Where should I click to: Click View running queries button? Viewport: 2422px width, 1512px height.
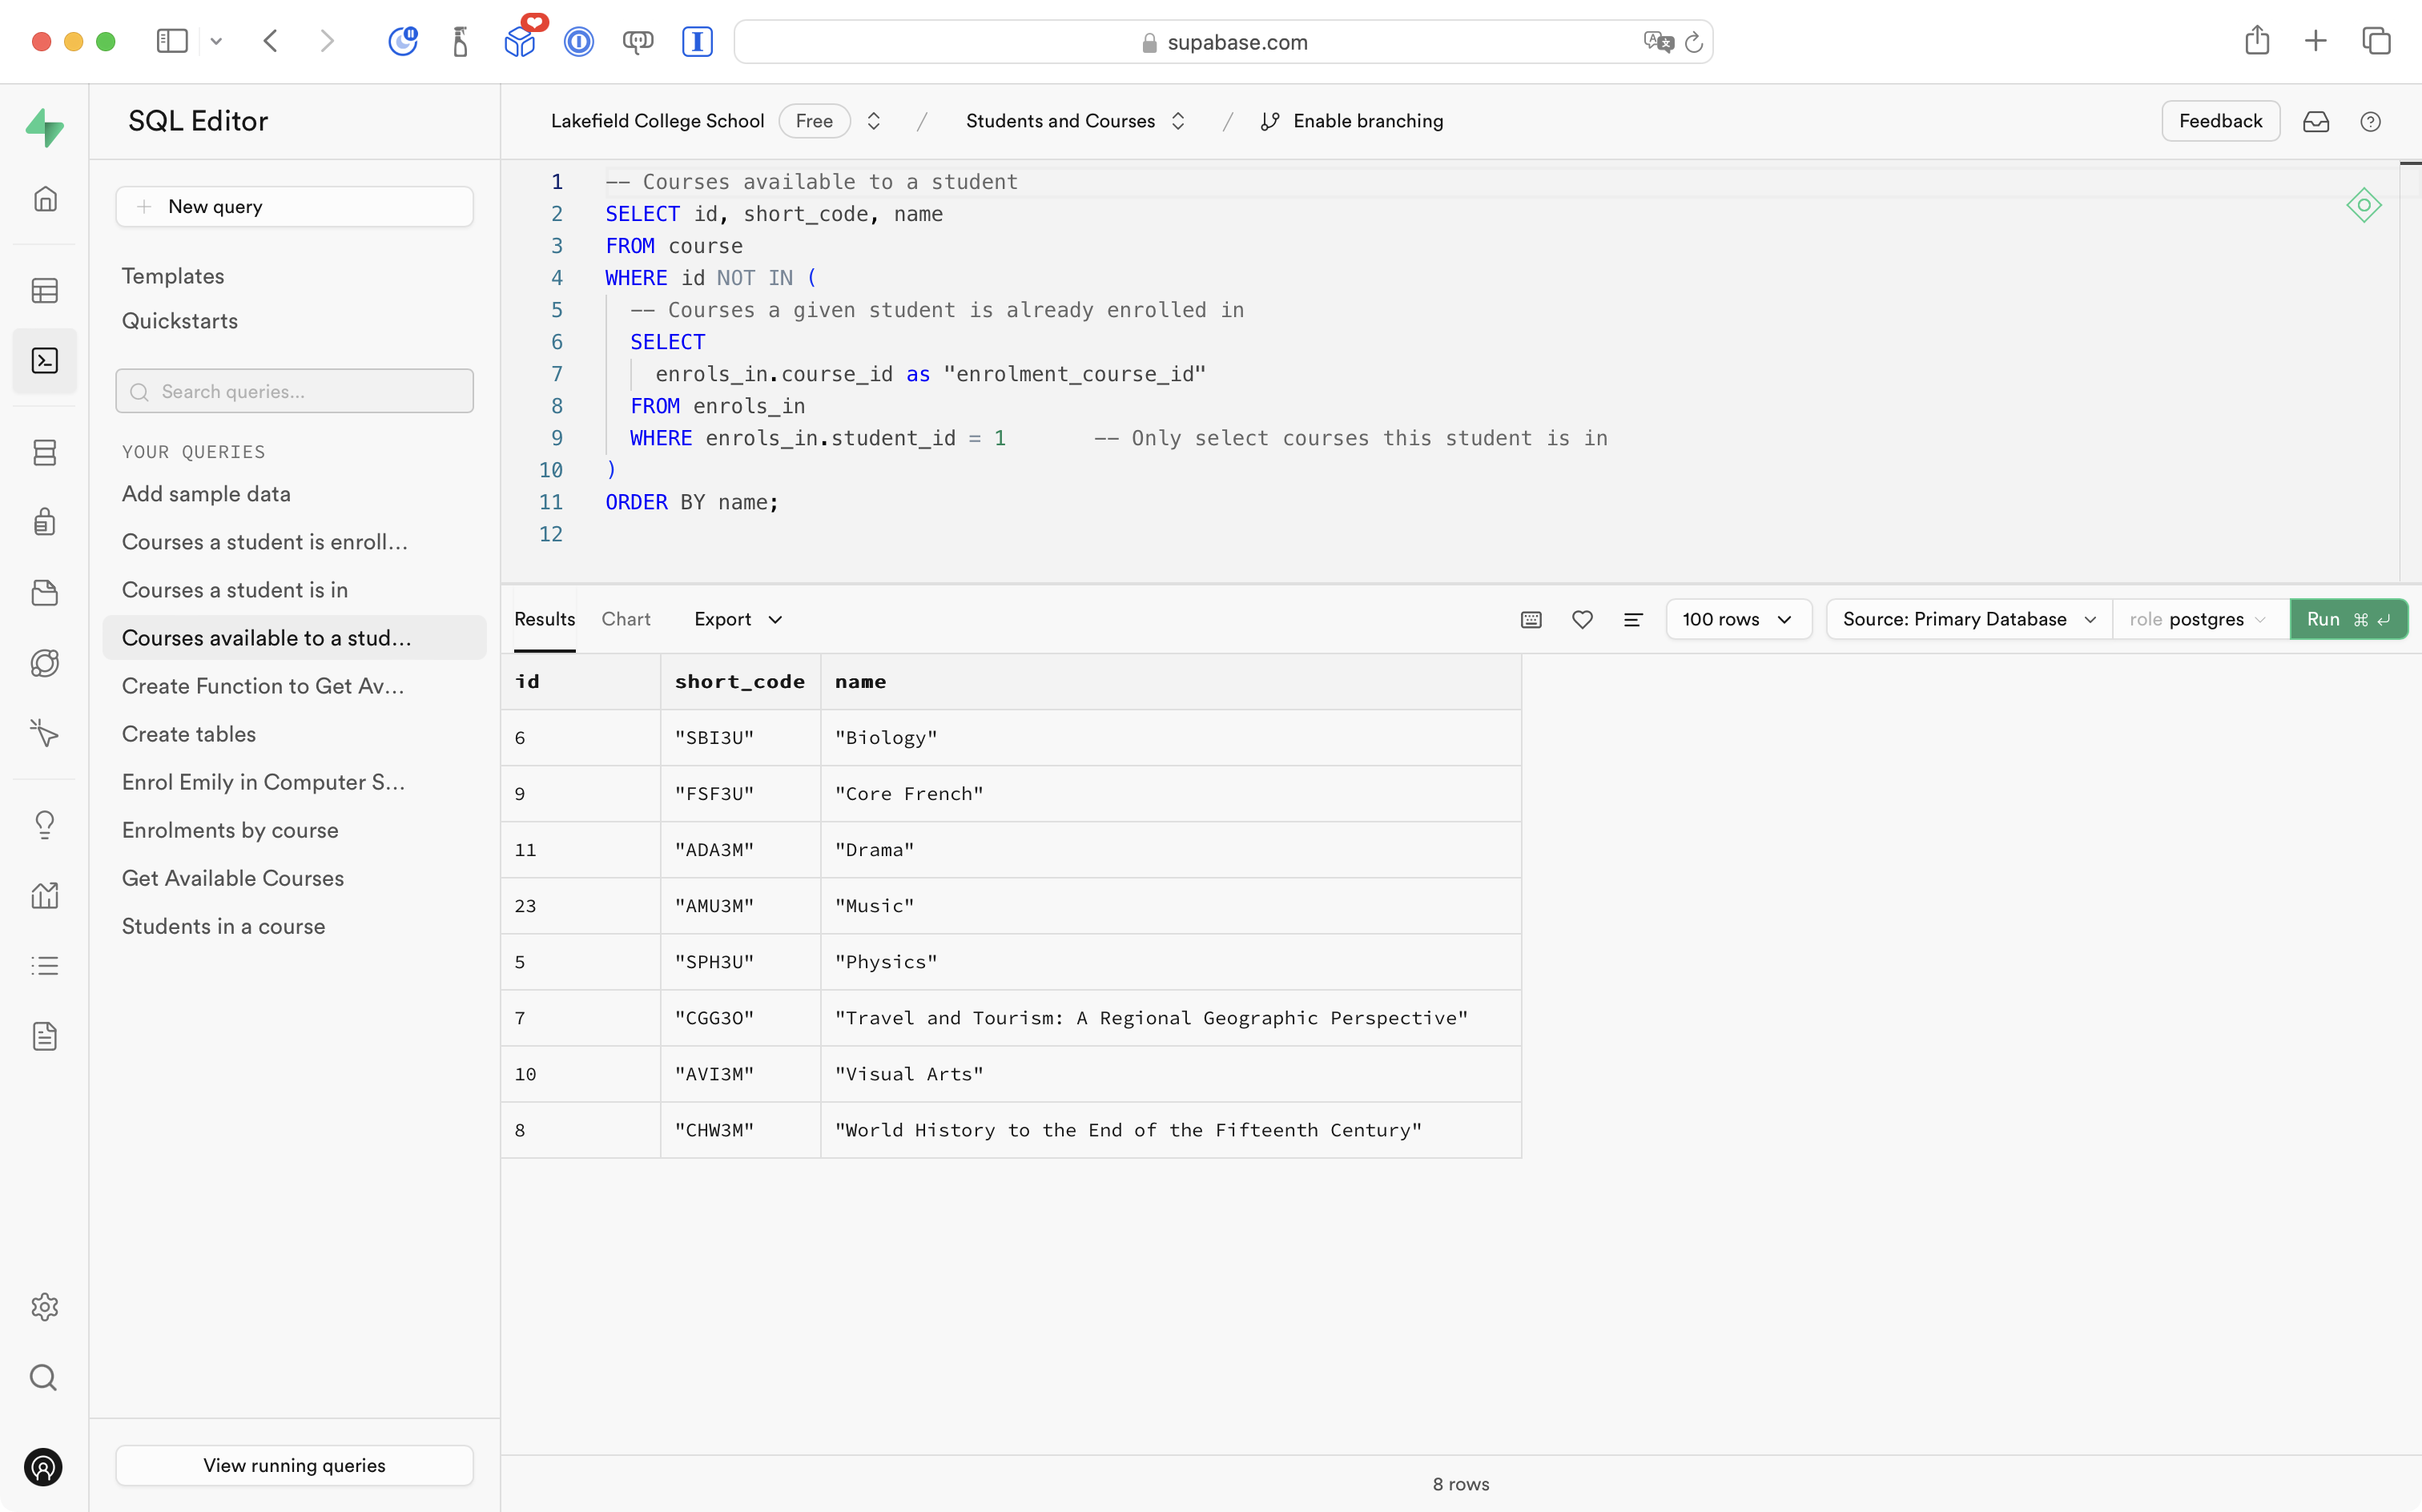tap(294, 1465)
